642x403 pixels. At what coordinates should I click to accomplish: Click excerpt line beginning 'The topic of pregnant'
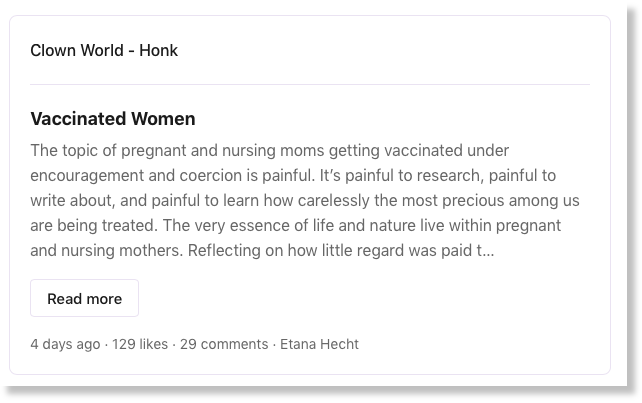pyautogui.click(x=269, y=150)
